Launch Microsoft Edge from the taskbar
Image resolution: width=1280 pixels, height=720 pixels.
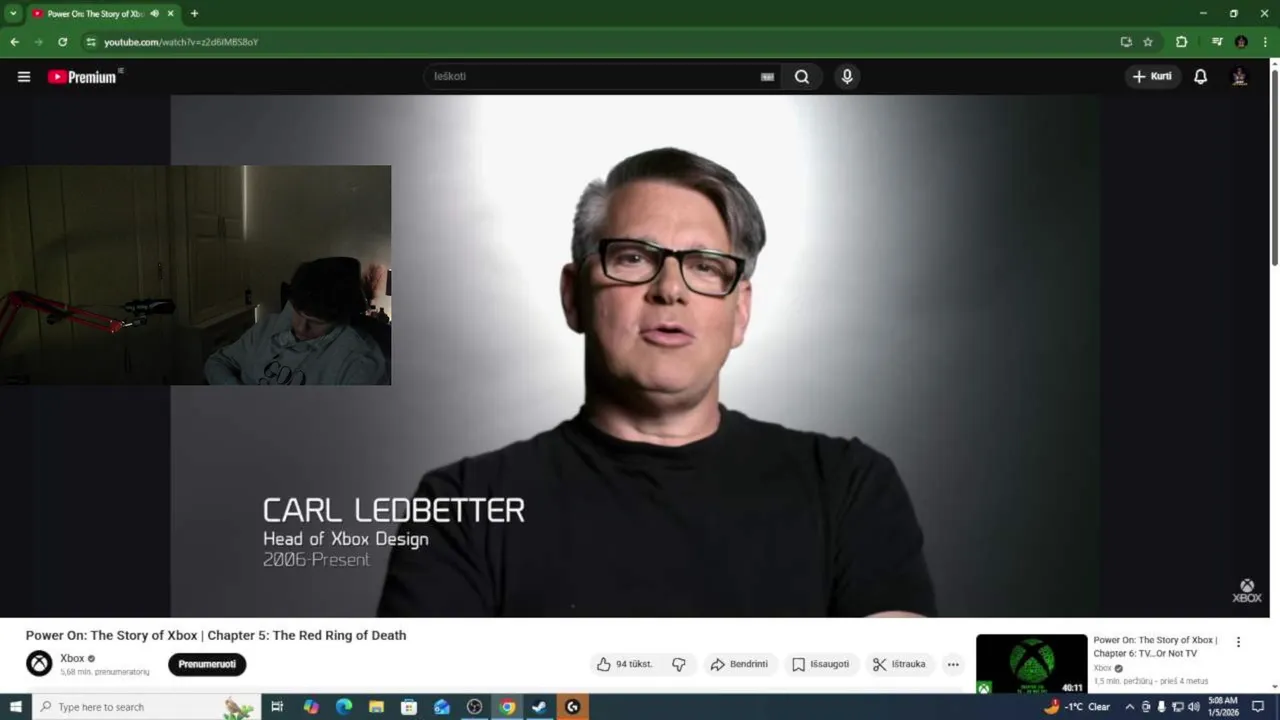[x=343, y=707]
